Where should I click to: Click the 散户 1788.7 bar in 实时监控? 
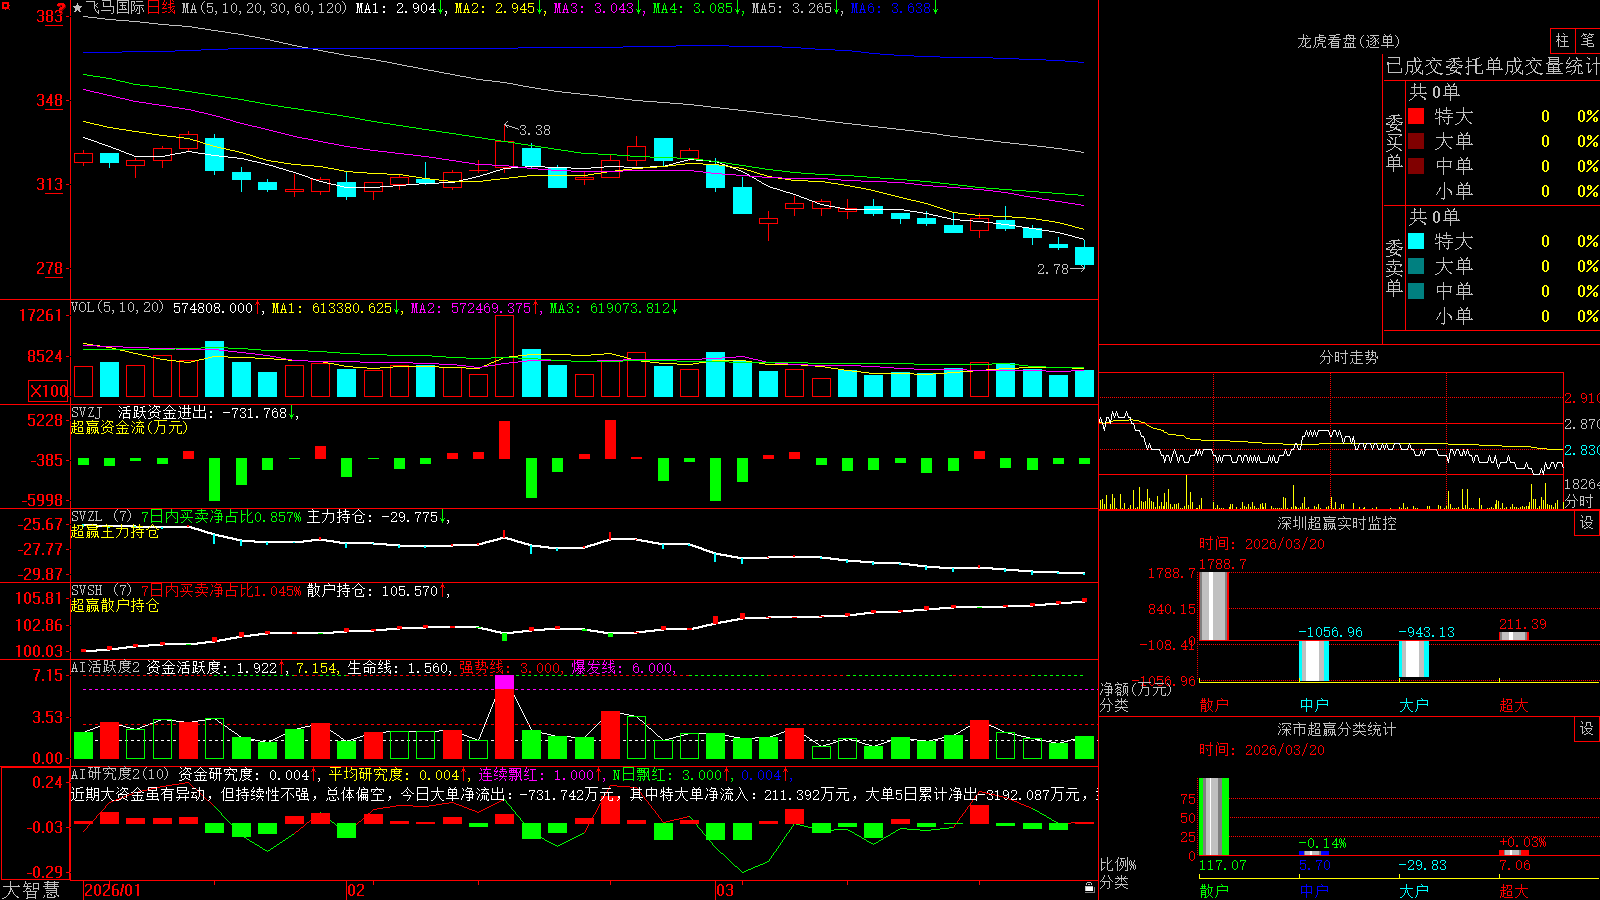[x=1213, y=606]
